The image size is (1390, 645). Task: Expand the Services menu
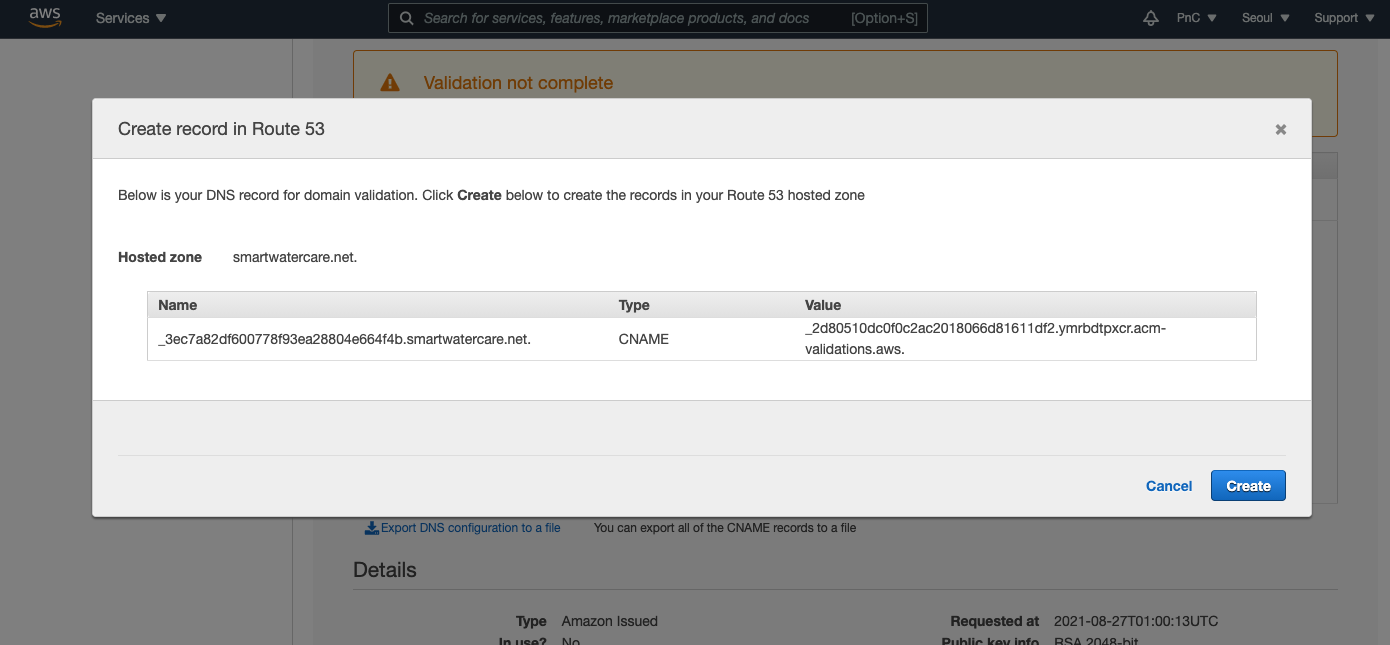pos(131,18)
